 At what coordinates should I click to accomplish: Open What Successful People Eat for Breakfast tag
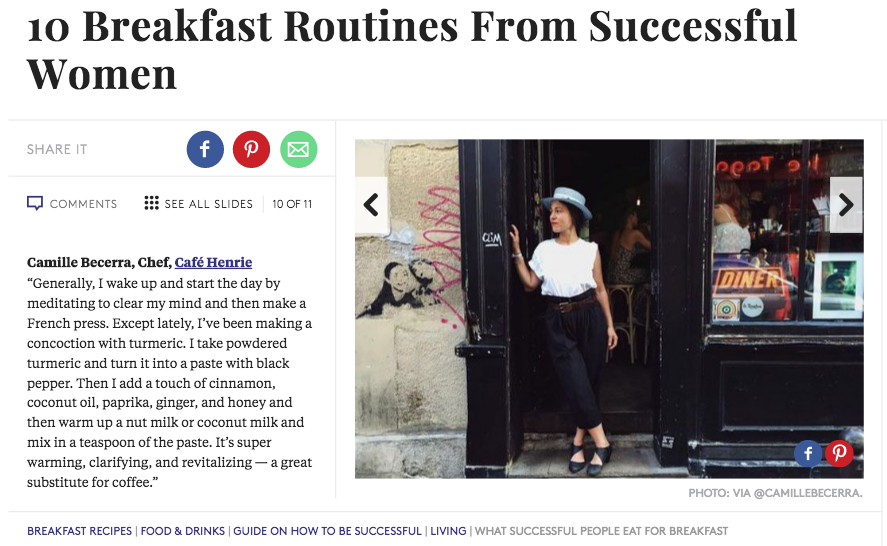(601, 531)
